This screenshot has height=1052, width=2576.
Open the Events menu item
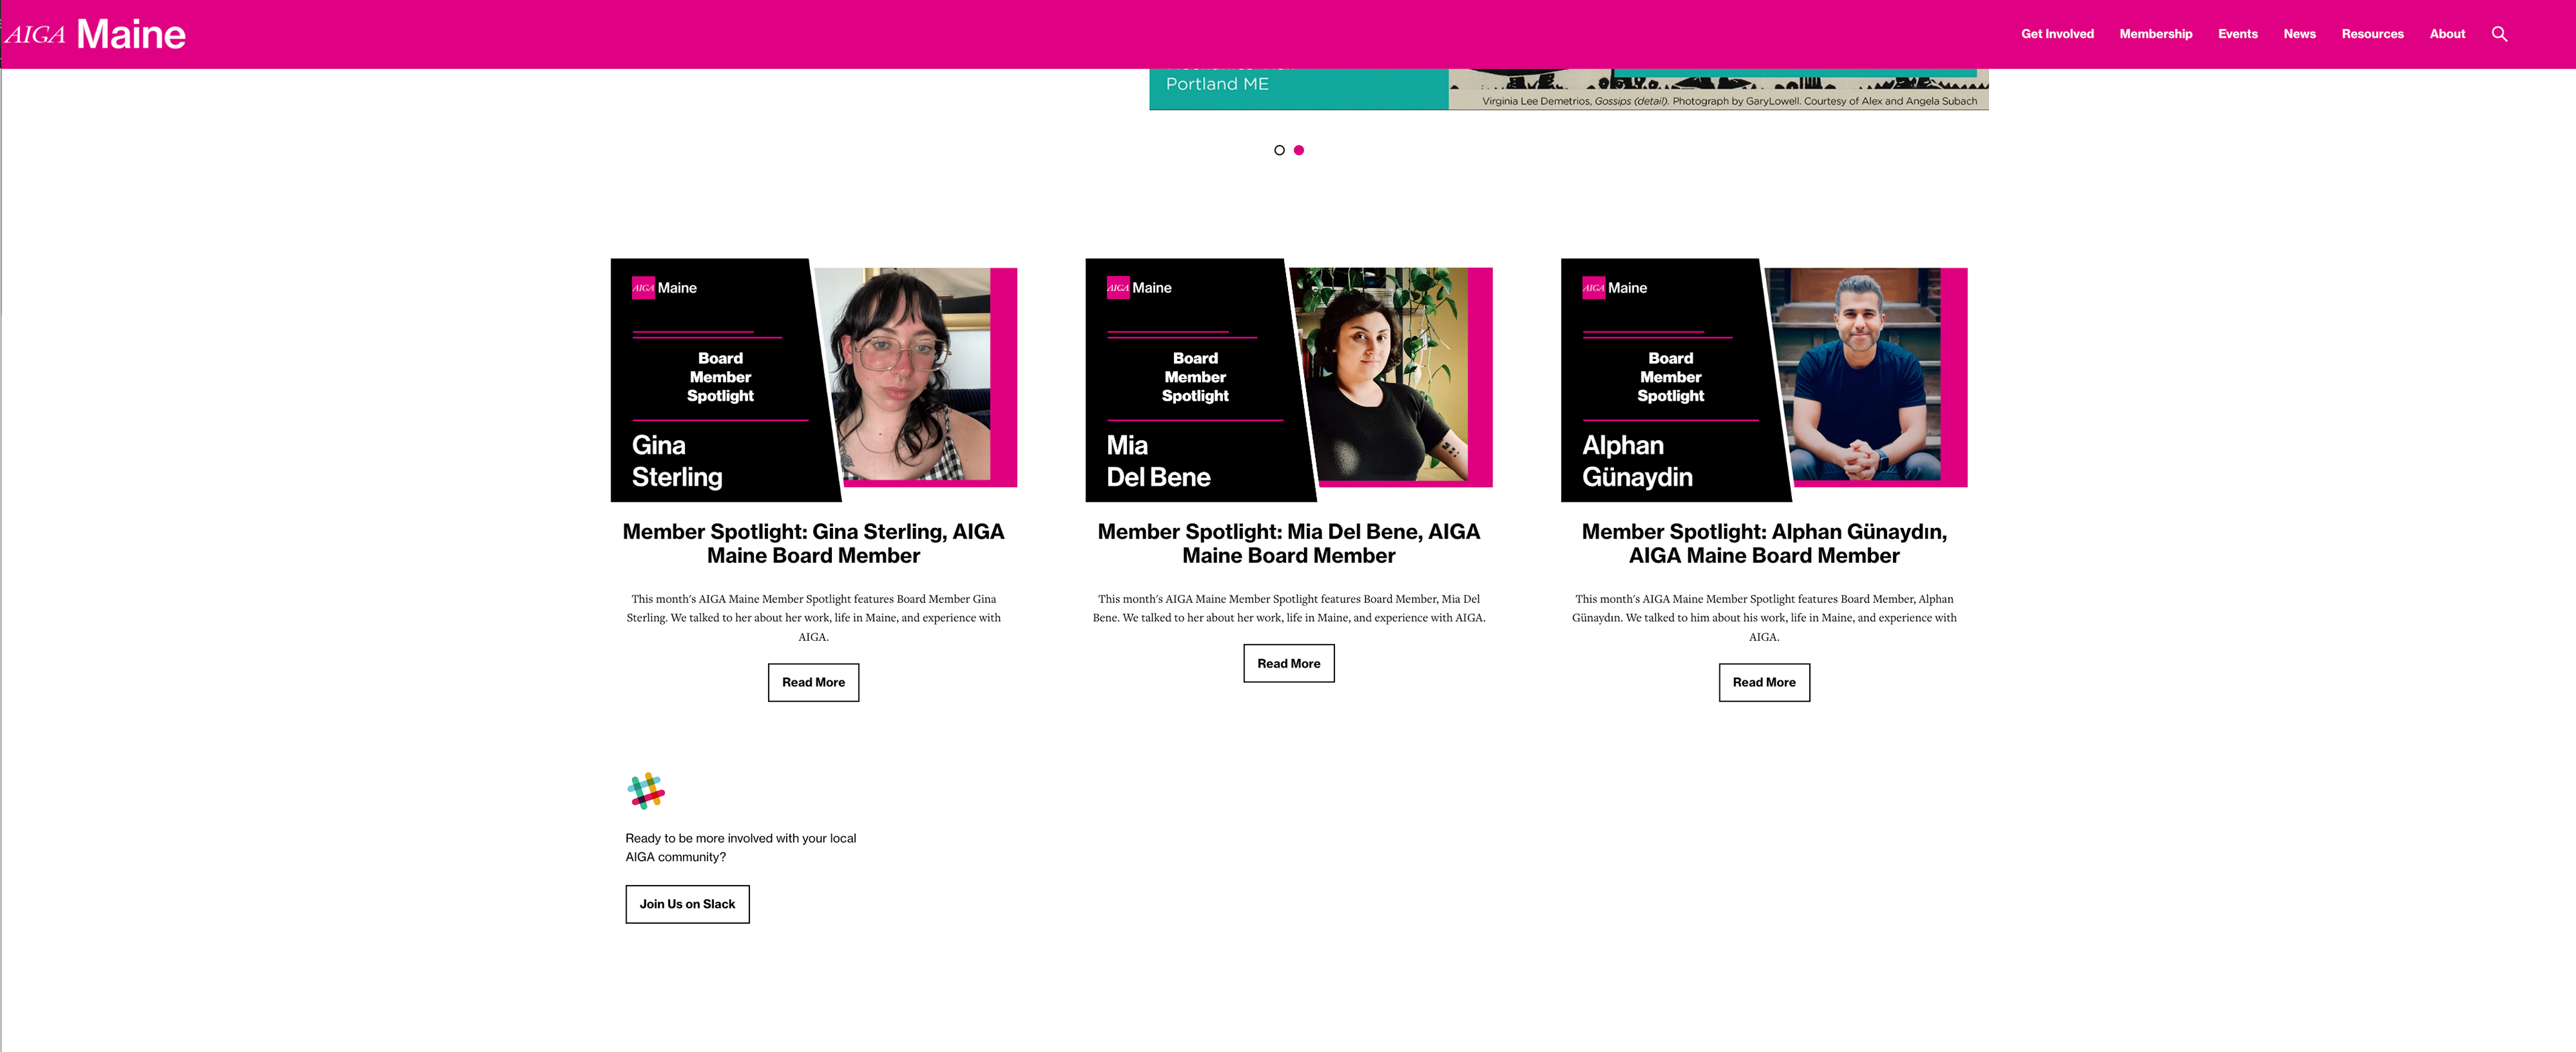(x=2237, y=34)
